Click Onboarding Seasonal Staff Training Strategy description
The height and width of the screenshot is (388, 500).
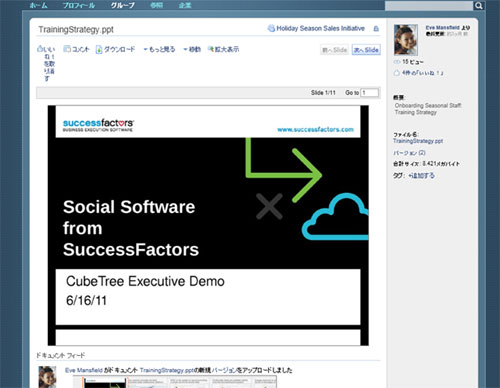(428, 109)
